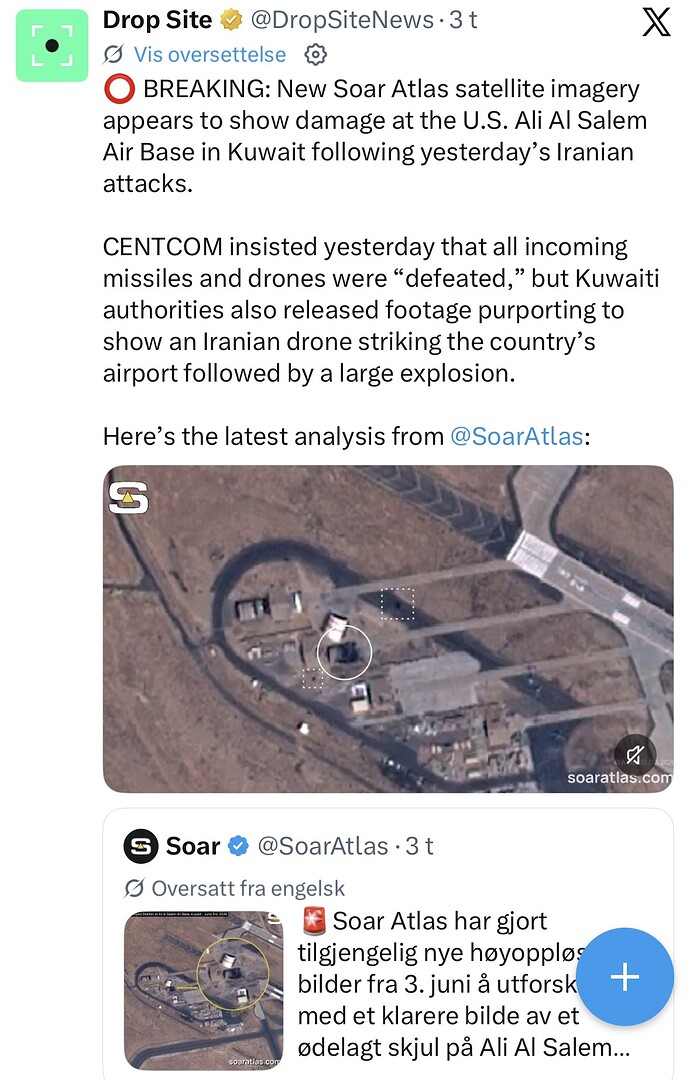Click the @SoarAtlas handle in quoted tweet
Screen dimensions: 690x1080
(x=323, y=846)
